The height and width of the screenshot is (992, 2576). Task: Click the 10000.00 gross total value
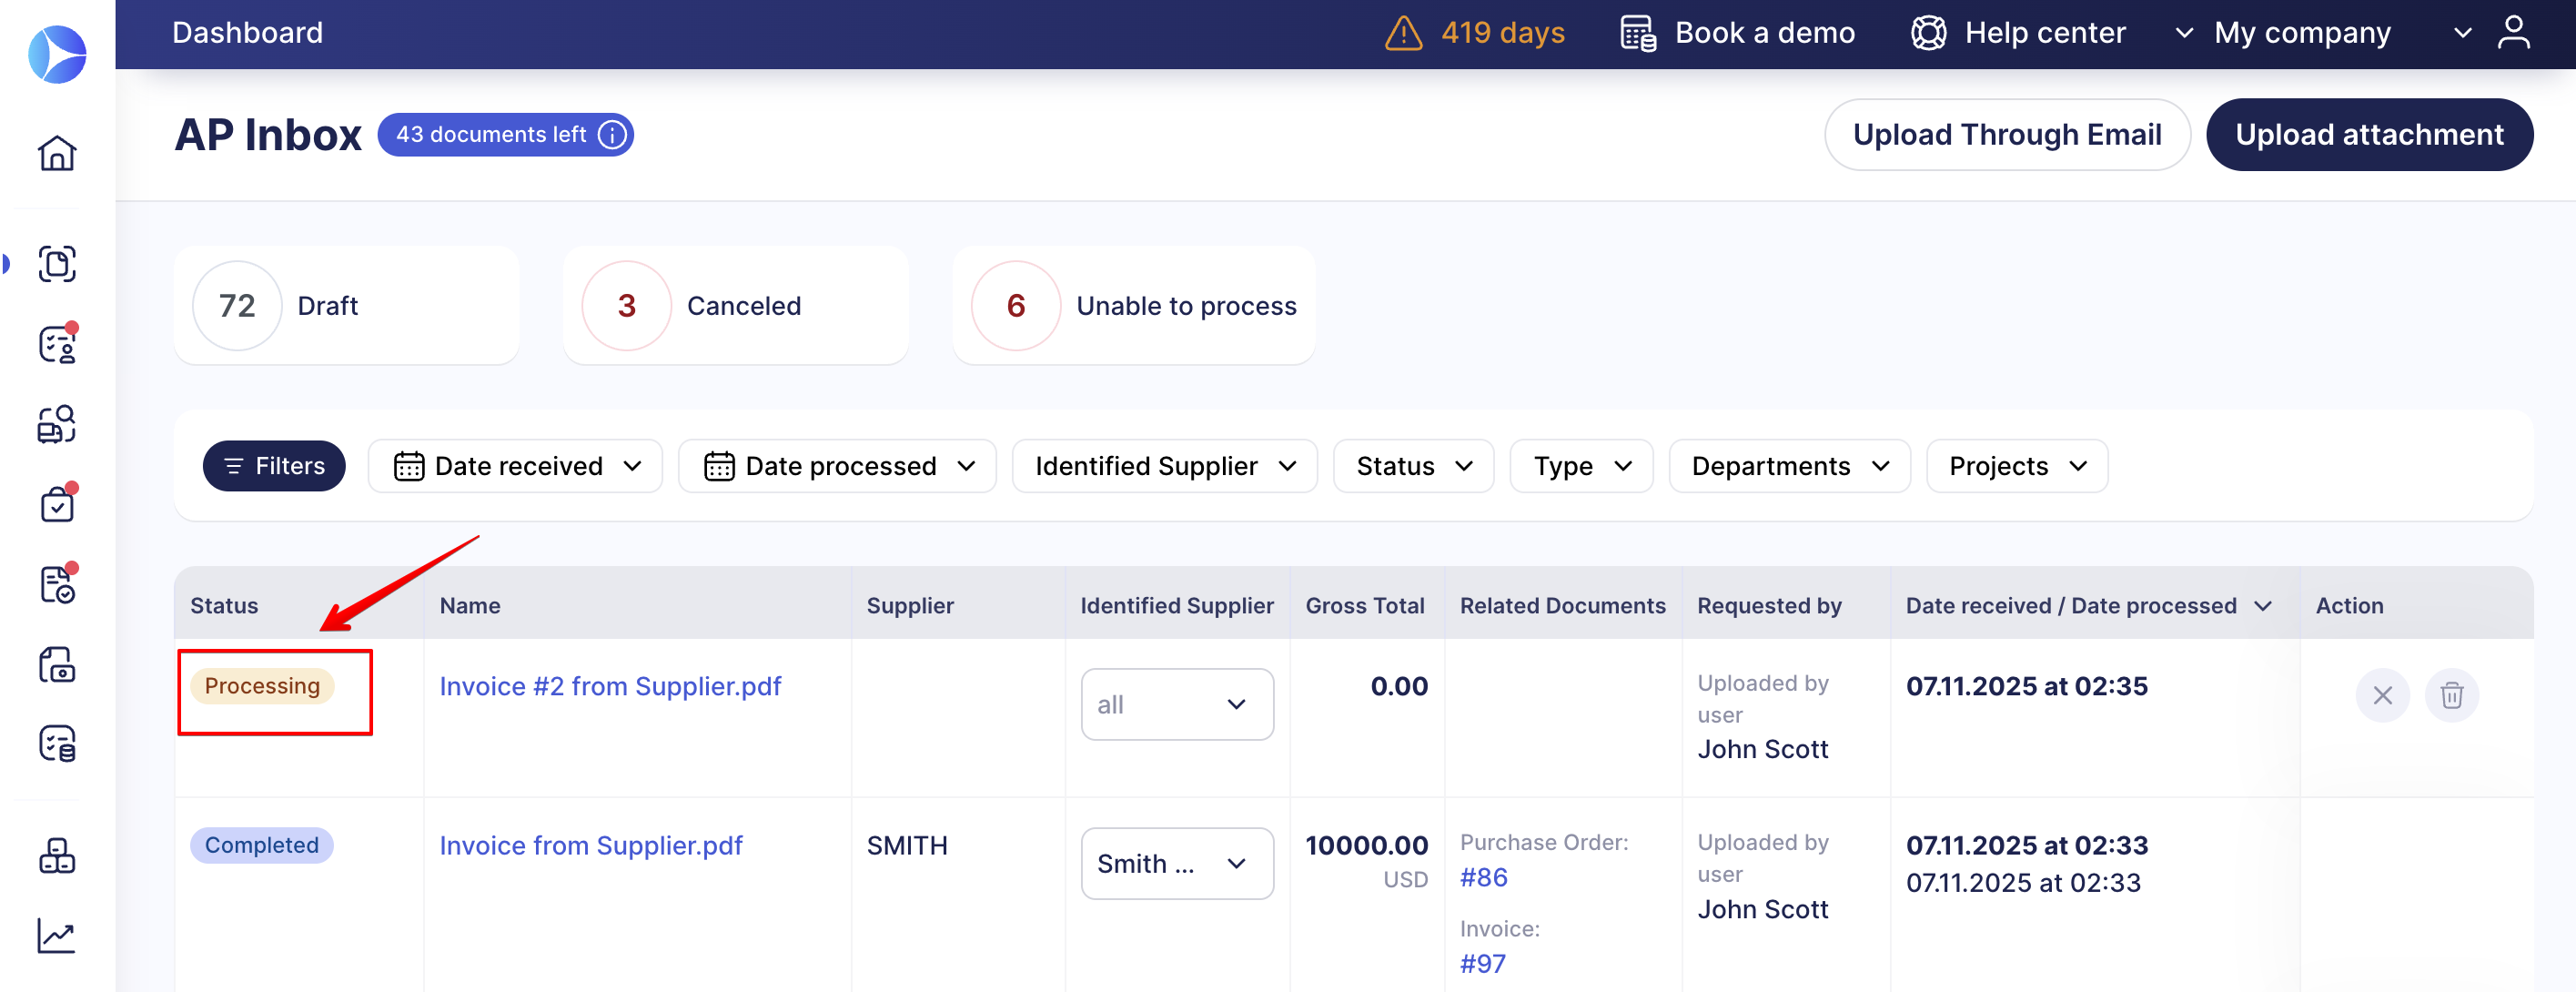click(1366, 845)
